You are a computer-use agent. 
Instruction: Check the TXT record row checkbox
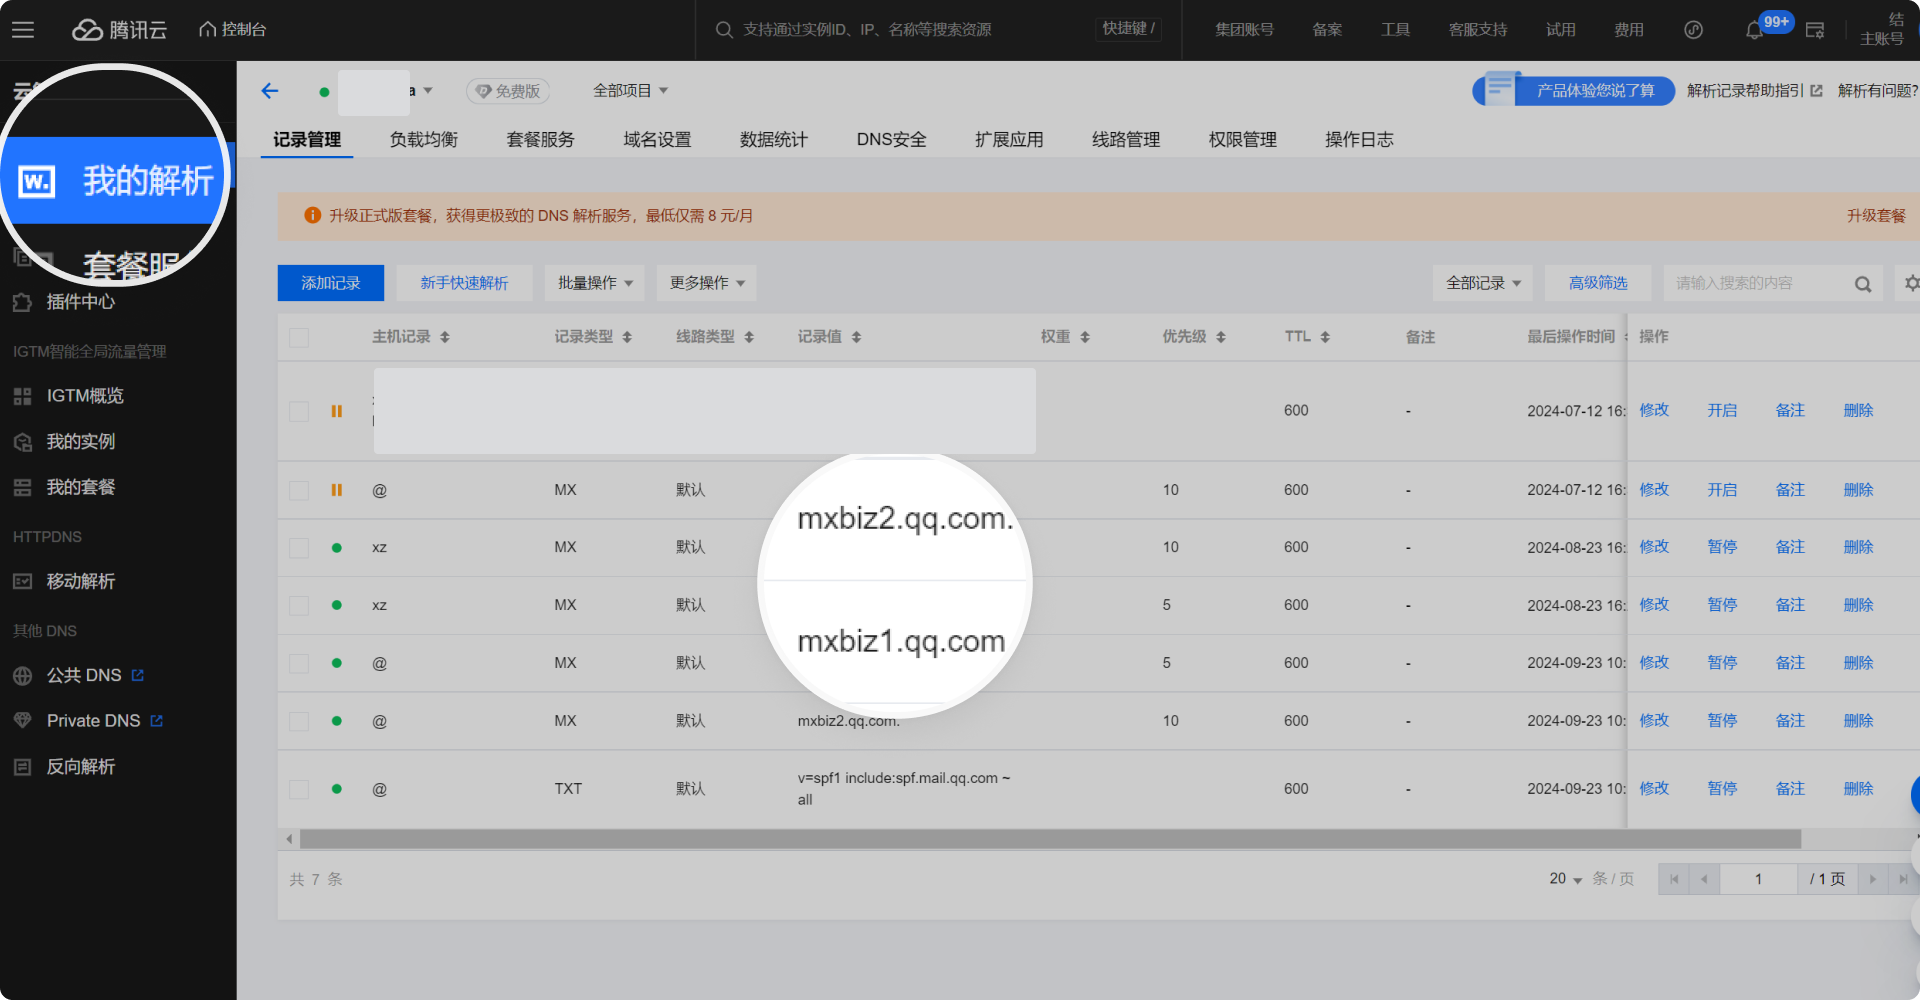click(299, 789)
